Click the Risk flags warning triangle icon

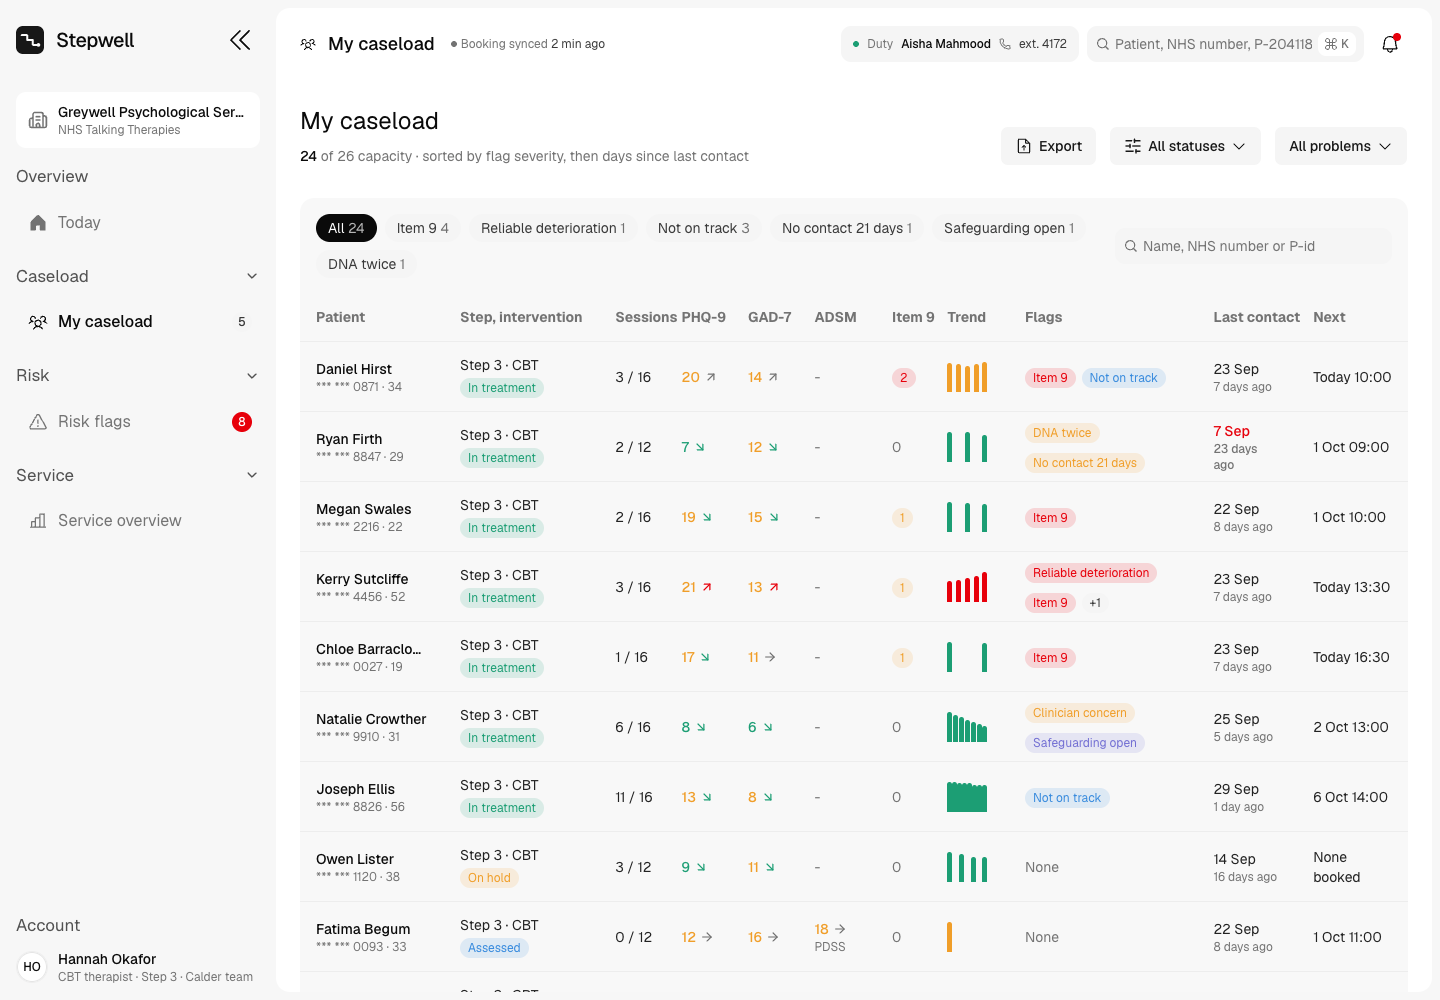38,421
